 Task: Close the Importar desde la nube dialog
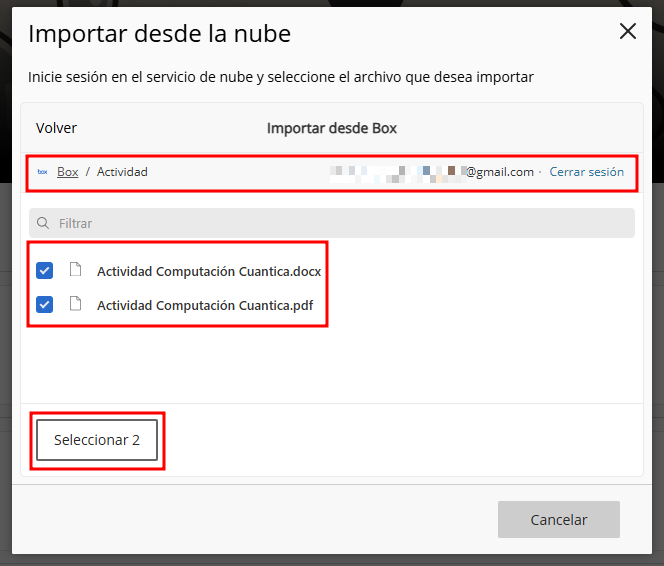click(x=628, y=31)
